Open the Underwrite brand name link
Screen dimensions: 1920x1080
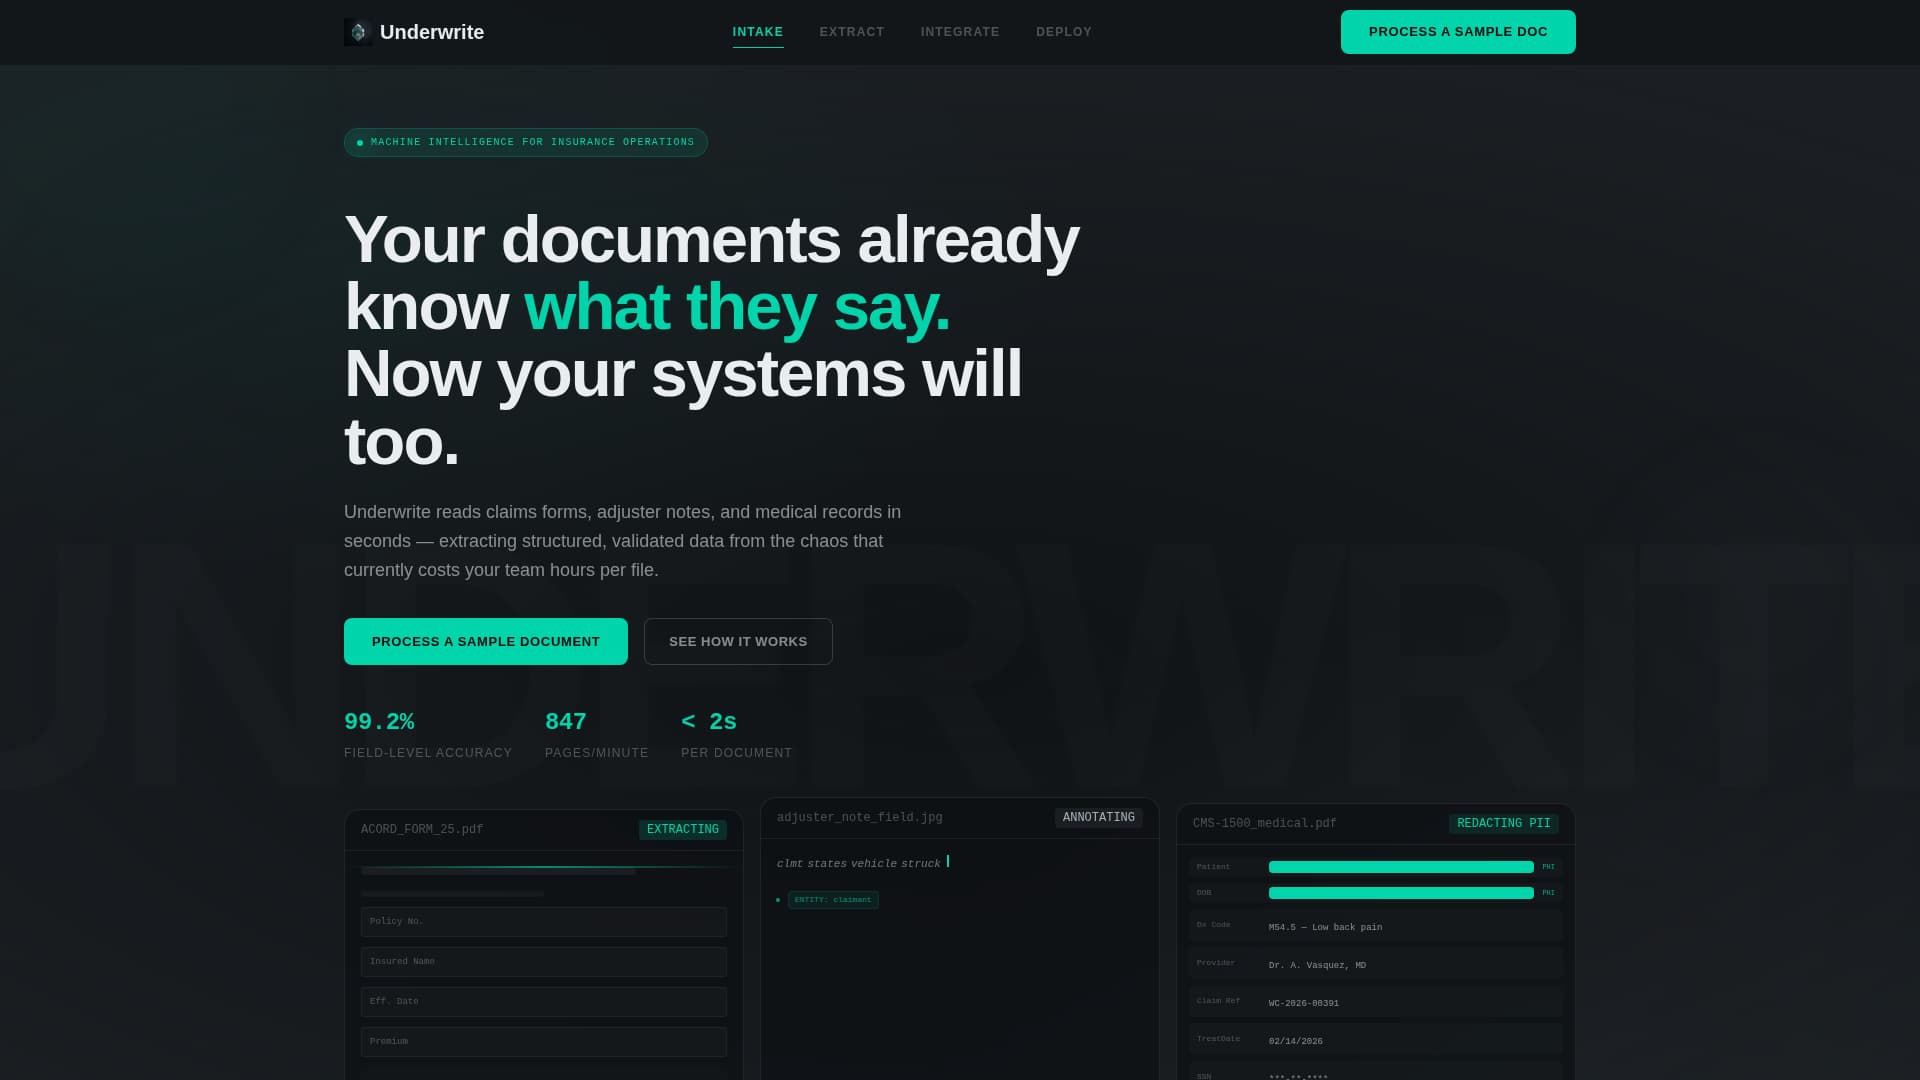click(x=432, y=32)
